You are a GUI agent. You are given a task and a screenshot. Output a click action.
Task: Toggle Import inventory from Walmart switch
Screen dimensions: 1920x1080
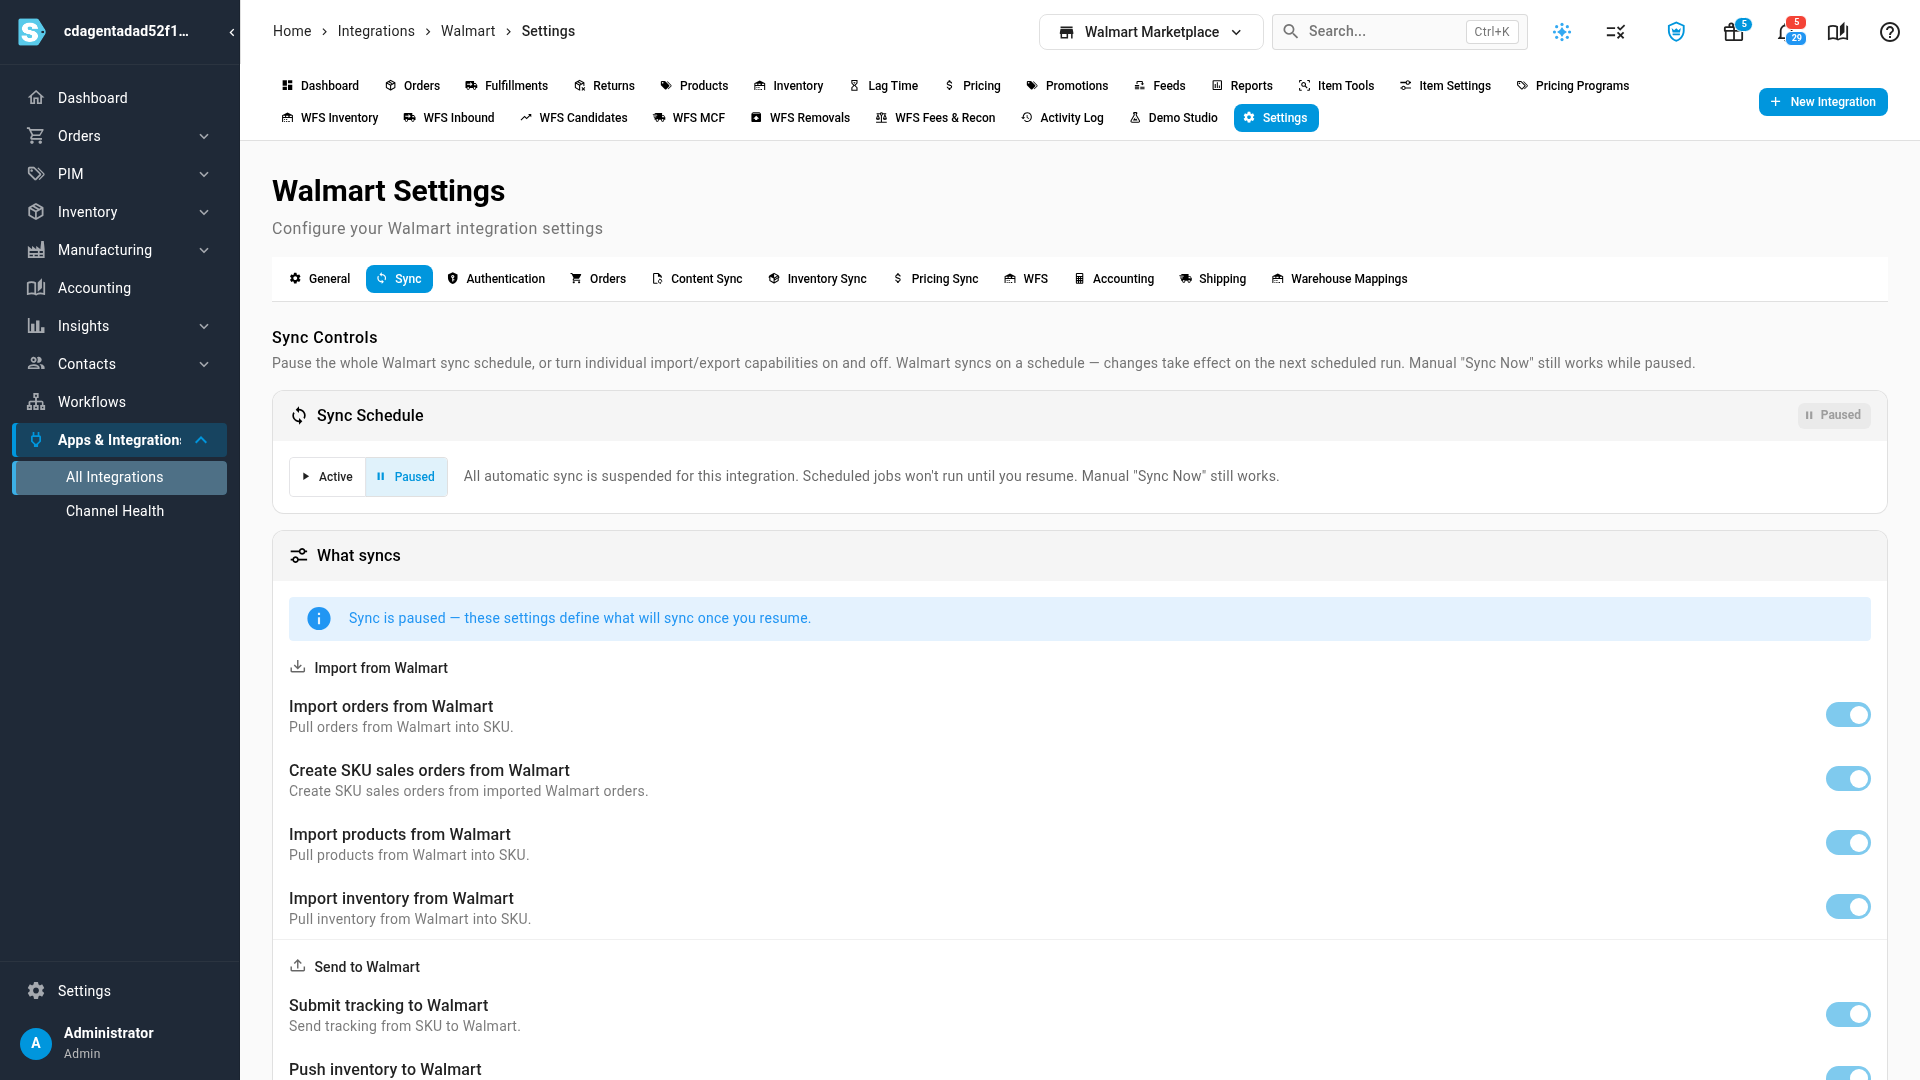click(1848, 907)
